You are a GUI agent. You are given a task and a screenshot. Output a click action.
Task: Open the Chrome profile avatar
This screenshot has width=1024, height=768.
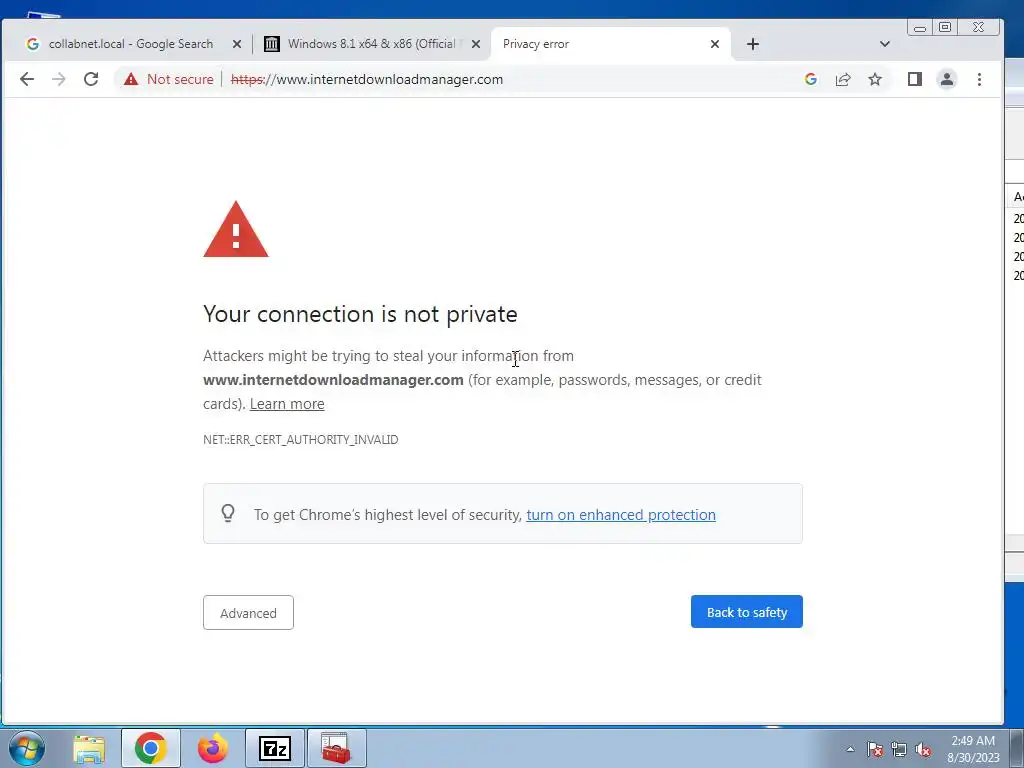click(947, 79)
